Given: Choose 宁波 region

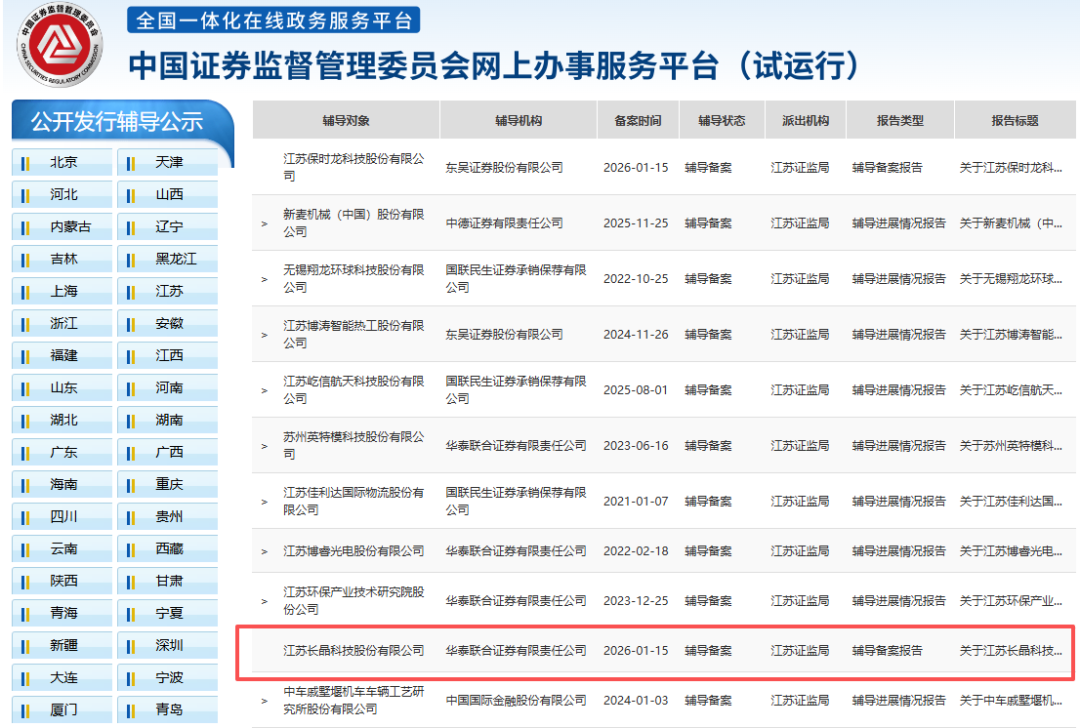Looking at the screenshot, I should (167, 678).
